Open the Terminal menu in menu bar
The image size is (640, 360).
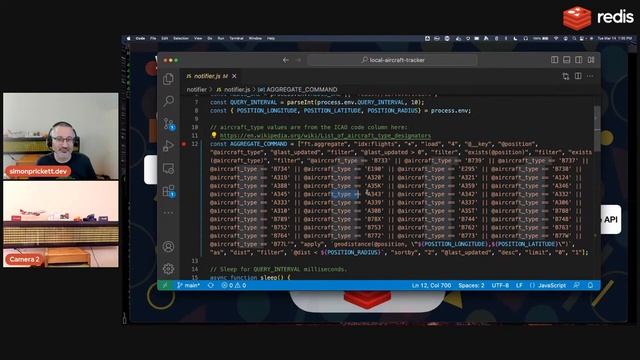[236, 38]
